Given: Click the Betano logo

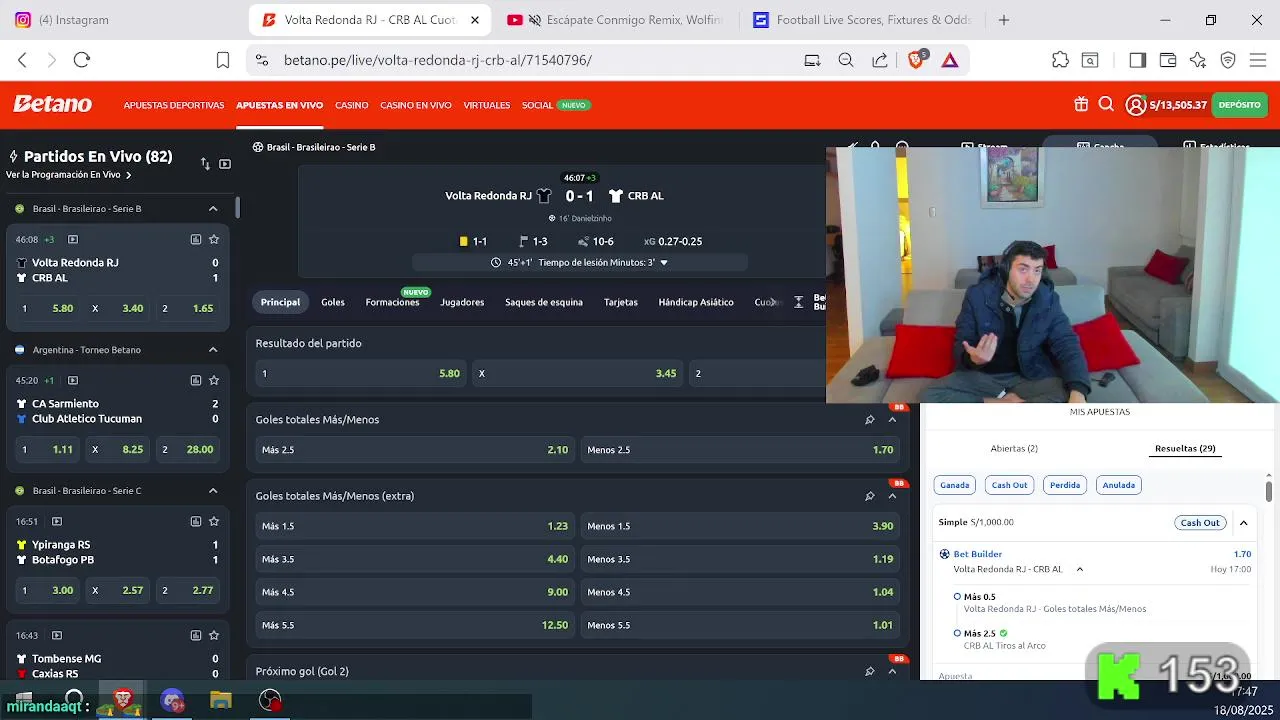Looking at the screenshot, I should coord(52,104).
